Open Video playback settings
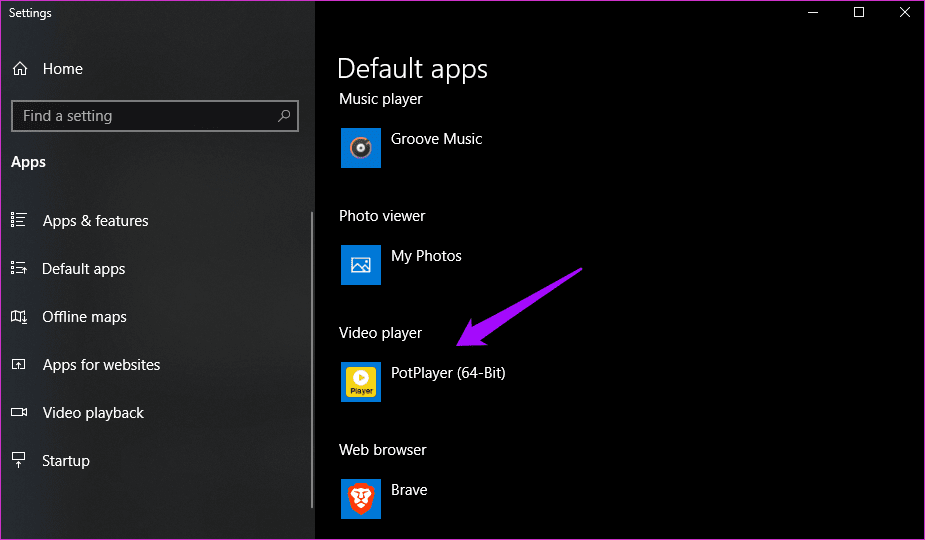The image size is (925, 540). (x=93, y=413)
